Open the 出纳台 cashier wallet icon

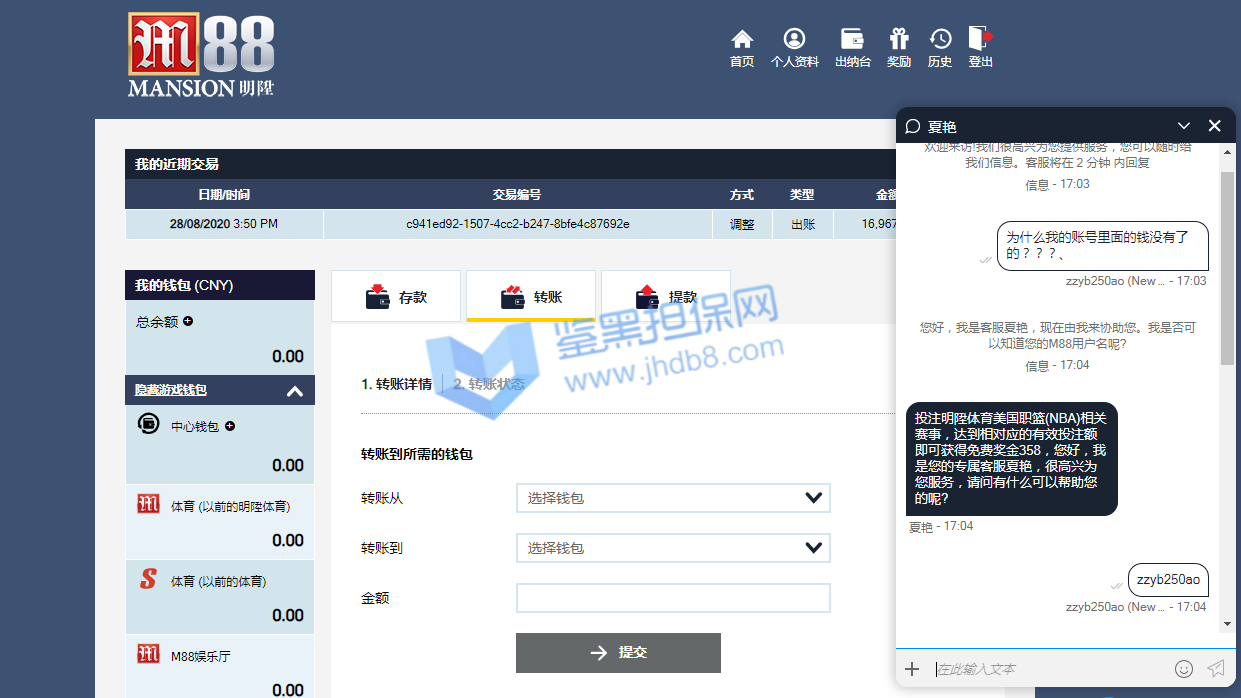click(x=852, y=40)
